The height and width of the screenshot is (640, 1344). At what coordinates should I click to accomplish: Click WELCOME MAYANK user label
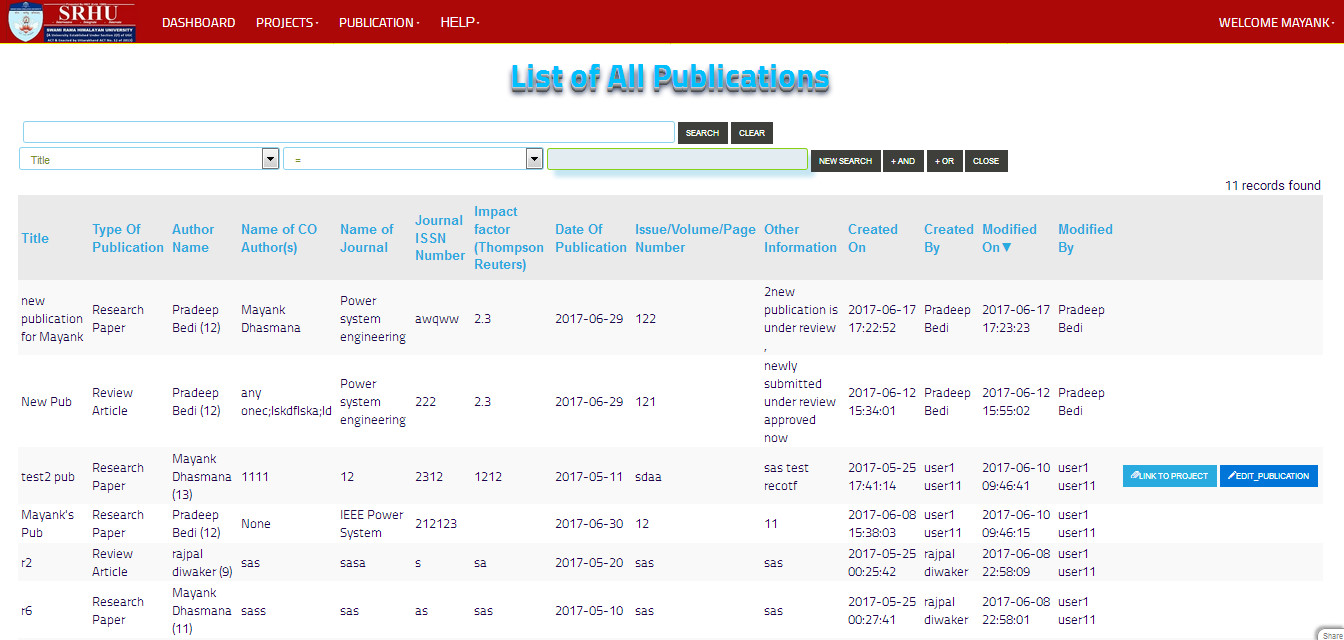pyautogui.click(x=1275, y=22)
